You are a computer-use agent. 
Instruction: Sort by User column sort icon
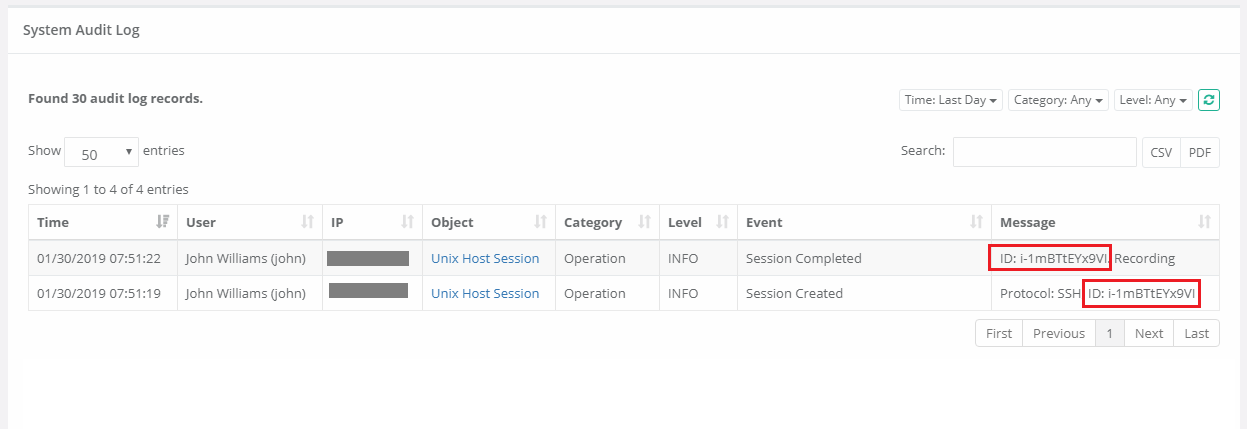point(308,222)
